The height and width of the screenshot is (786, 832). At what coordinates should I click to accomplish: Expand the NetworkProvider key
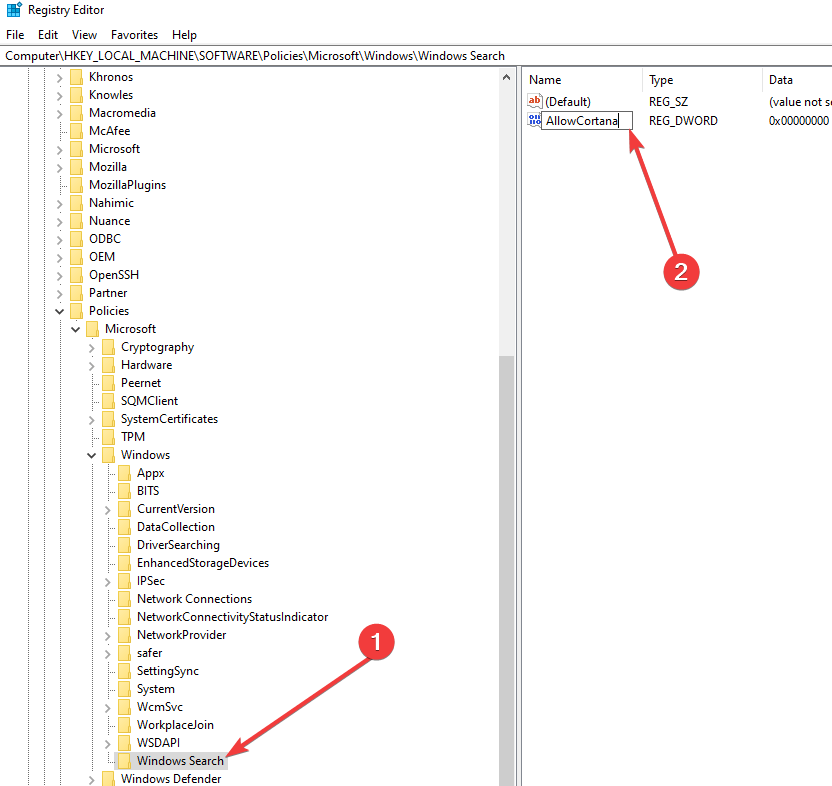coord(107,636)
